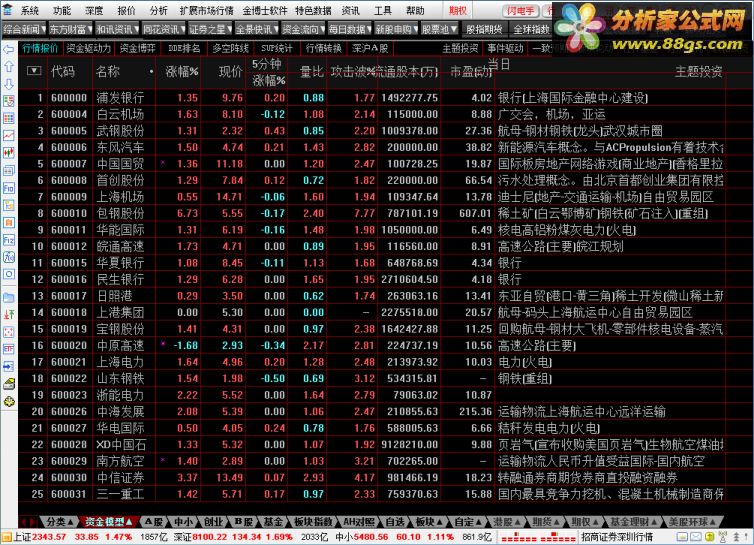Click the red 期权 menu item
The width and height of the screenshot is (754, 545).
[x=458, y=11]
